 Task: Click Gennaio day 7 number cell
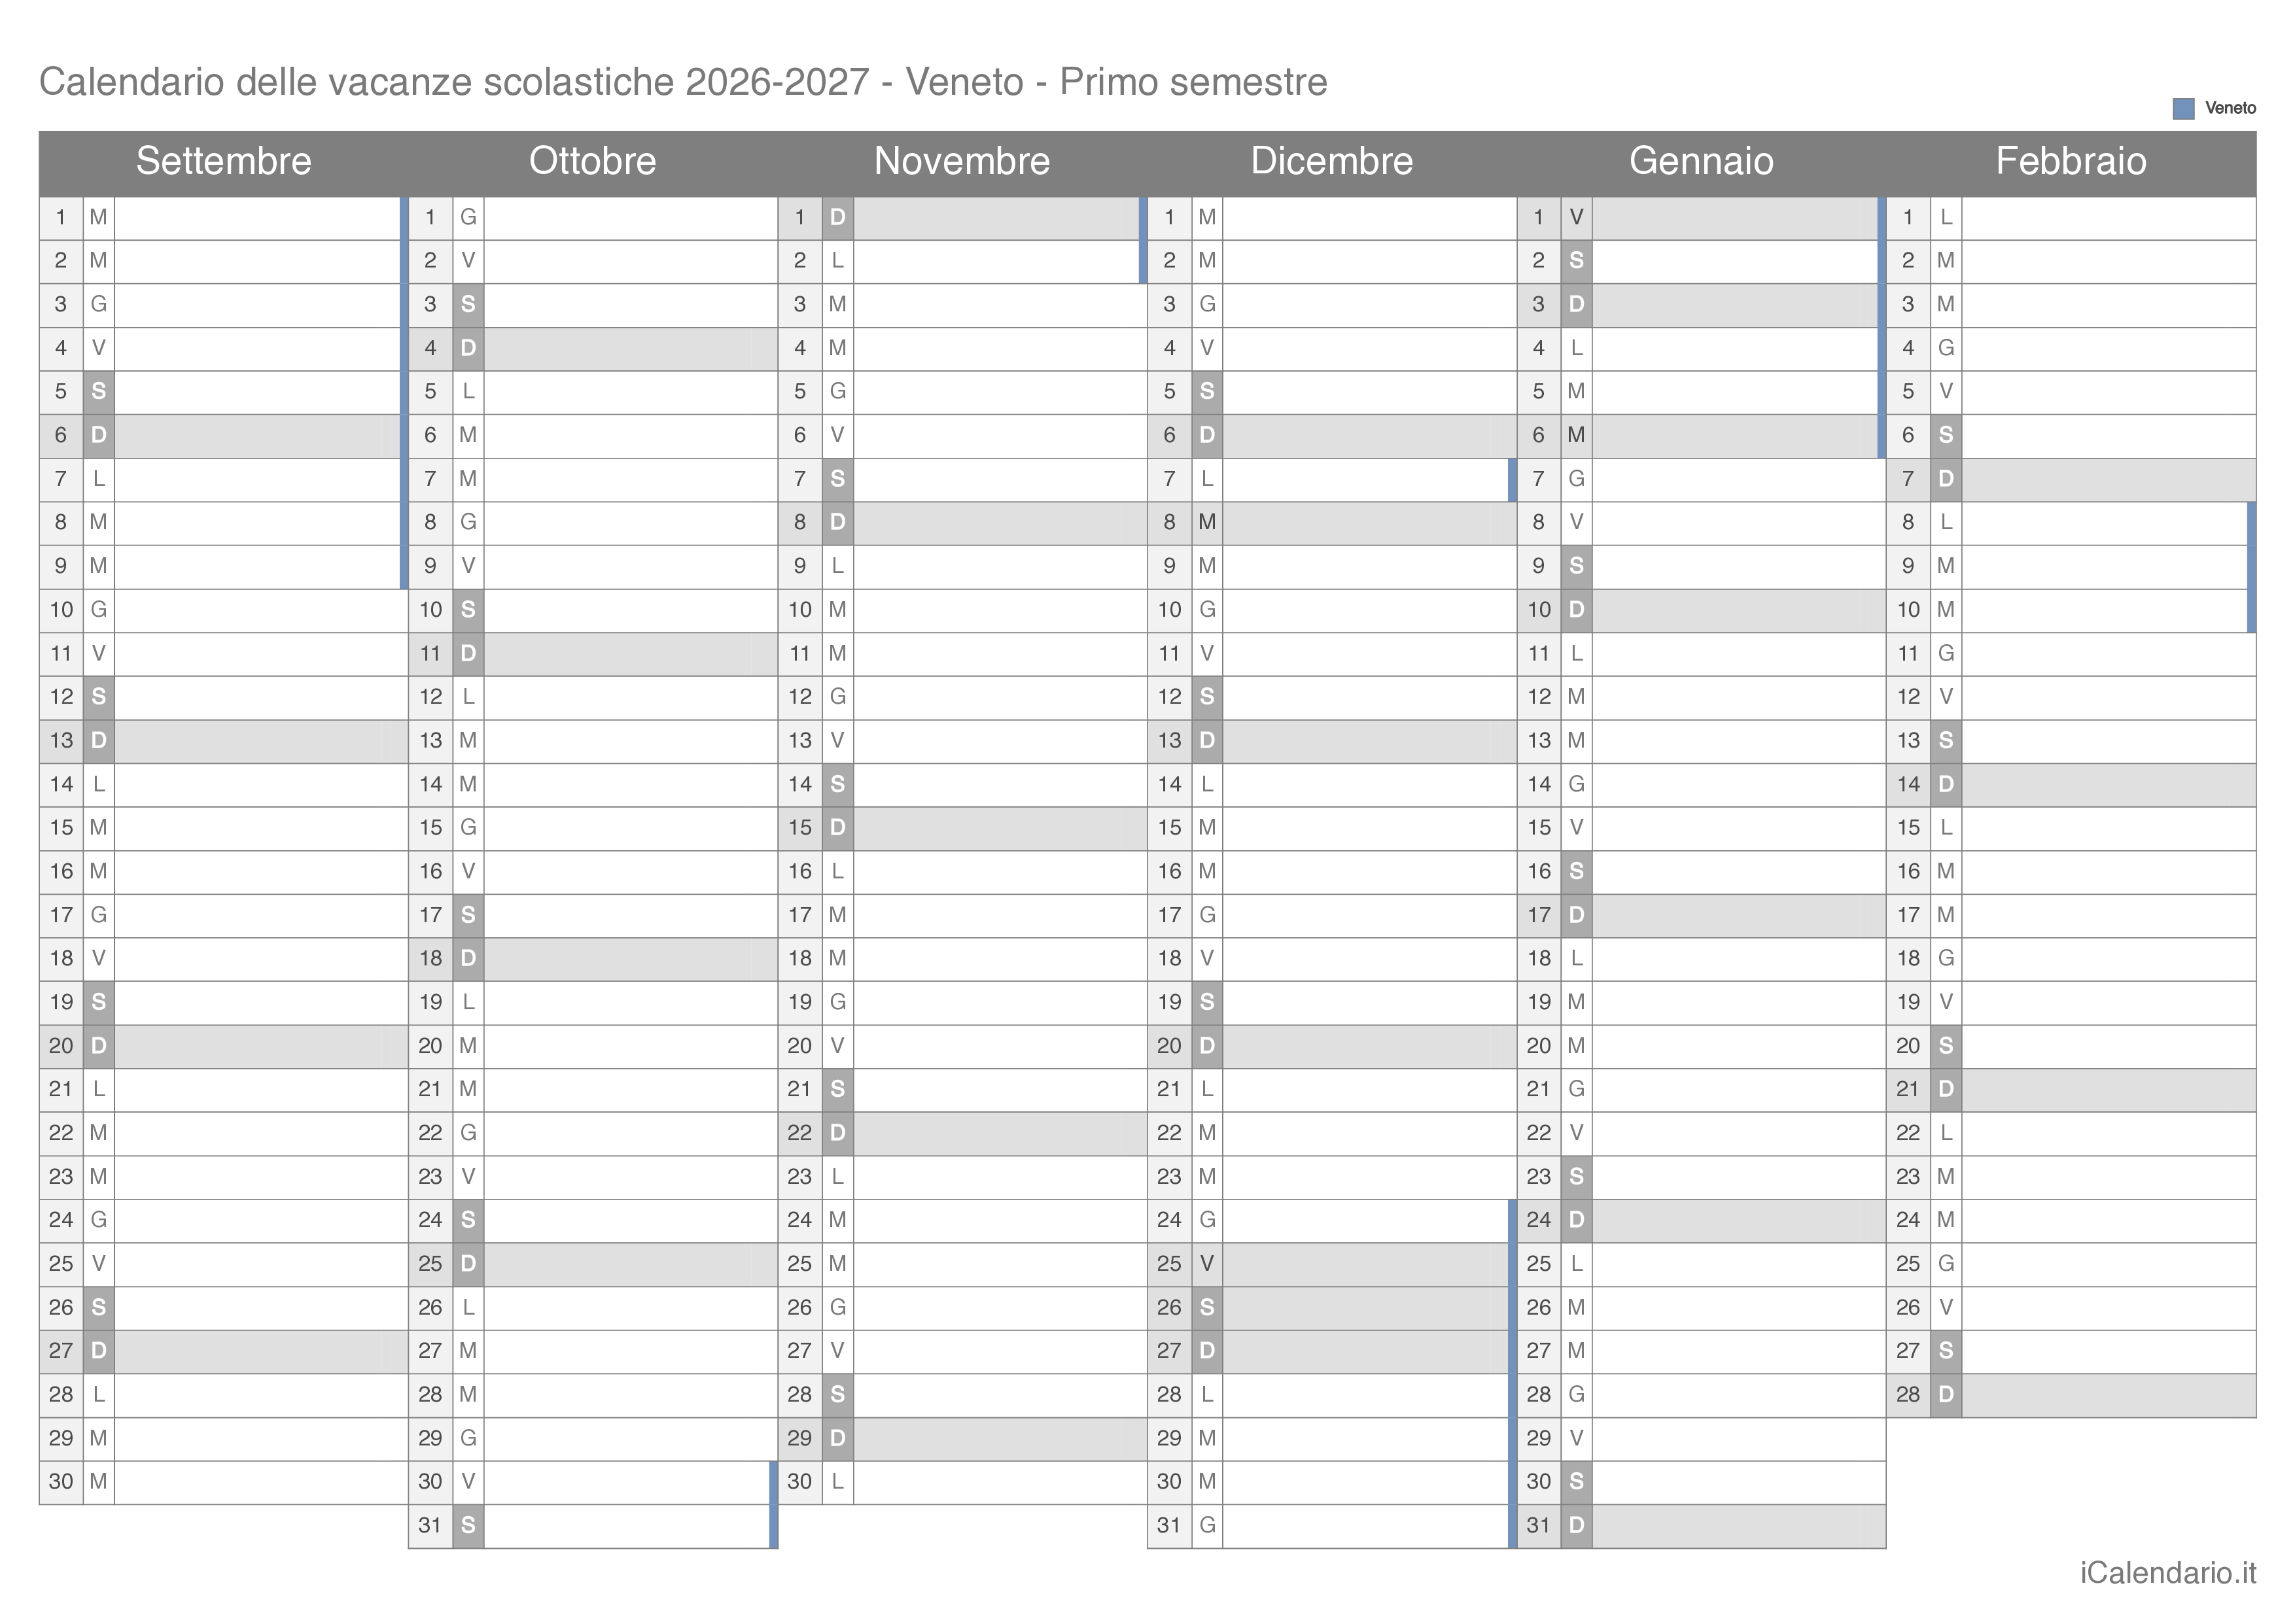(1539, 479)
